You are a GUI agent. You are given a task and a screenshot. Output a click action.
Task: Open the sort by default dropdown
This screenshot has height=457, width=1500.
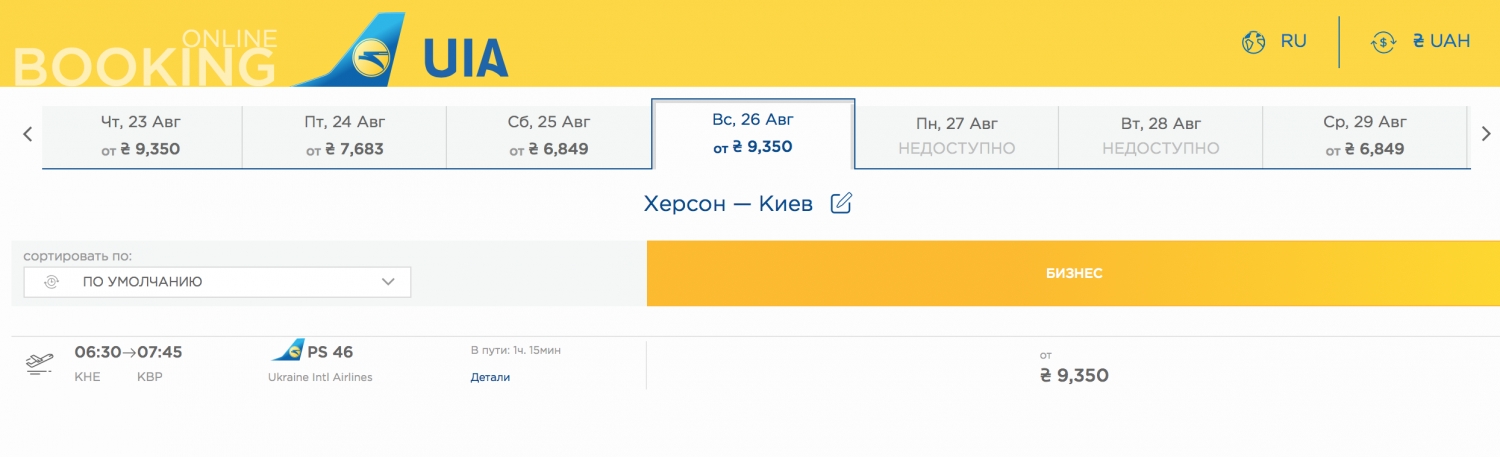[217, 282]
